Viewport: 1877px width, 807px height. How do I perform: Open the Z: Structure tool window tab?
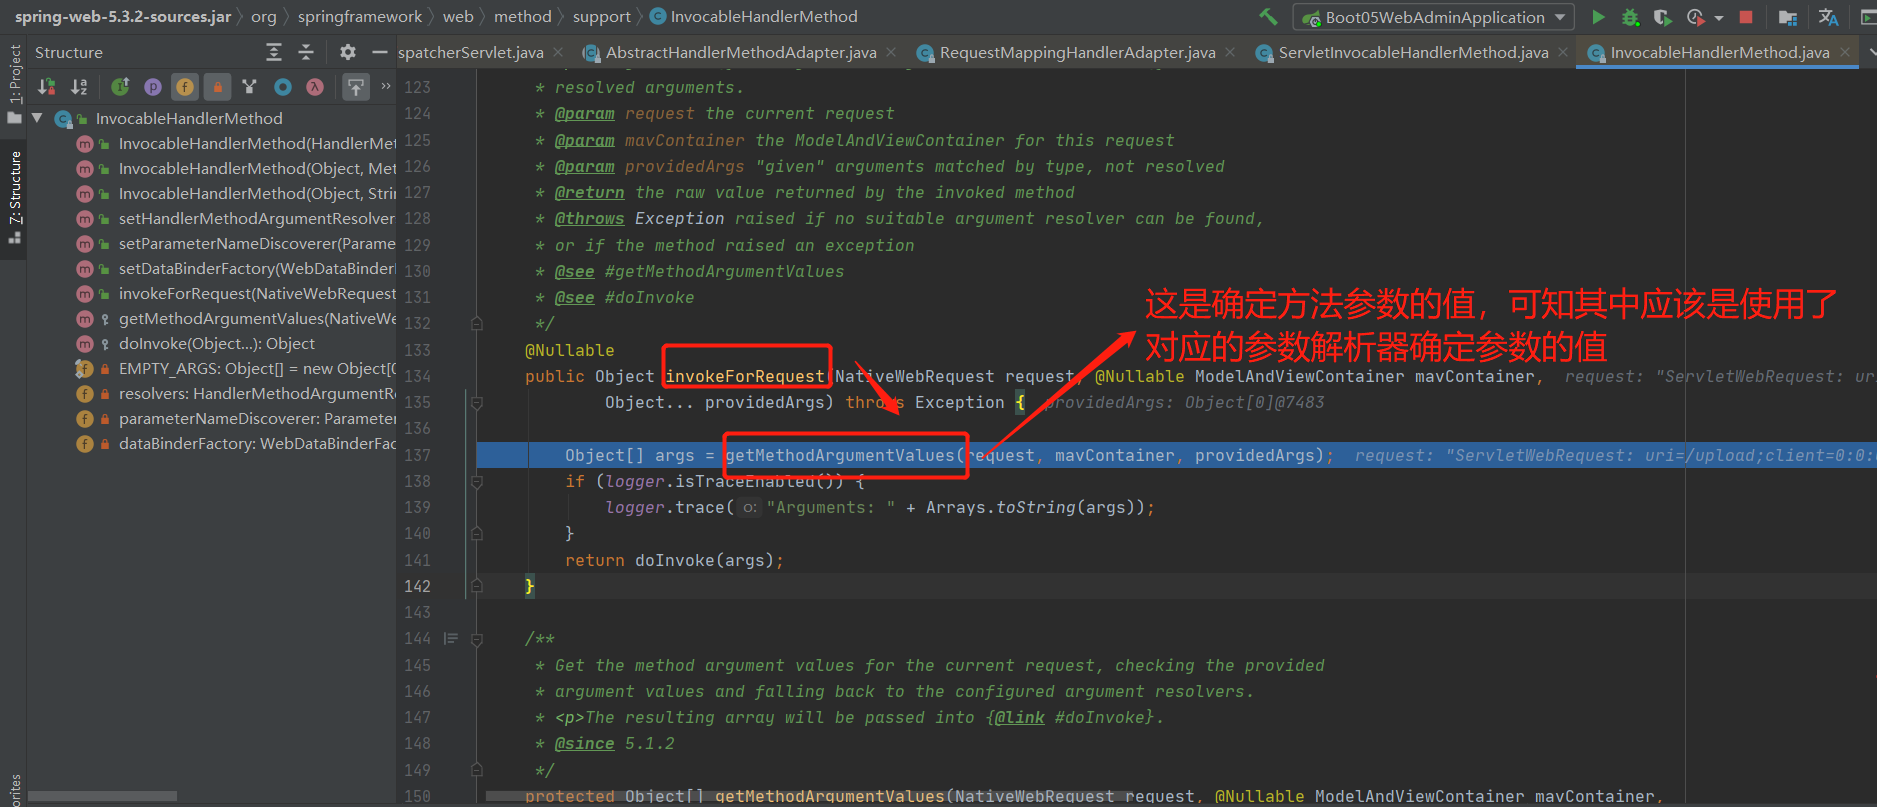14,197
